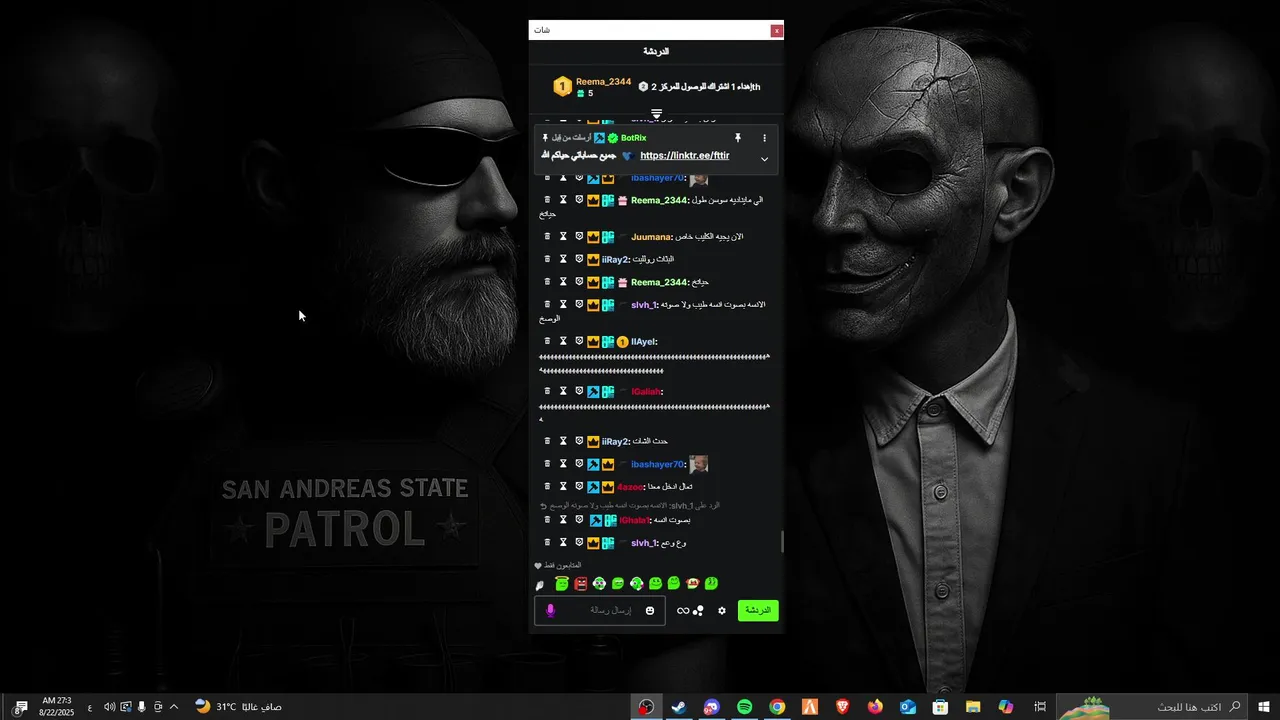Delete IGallah's message with trash icon
The image size is (1280, 720).
click(547, 391)
